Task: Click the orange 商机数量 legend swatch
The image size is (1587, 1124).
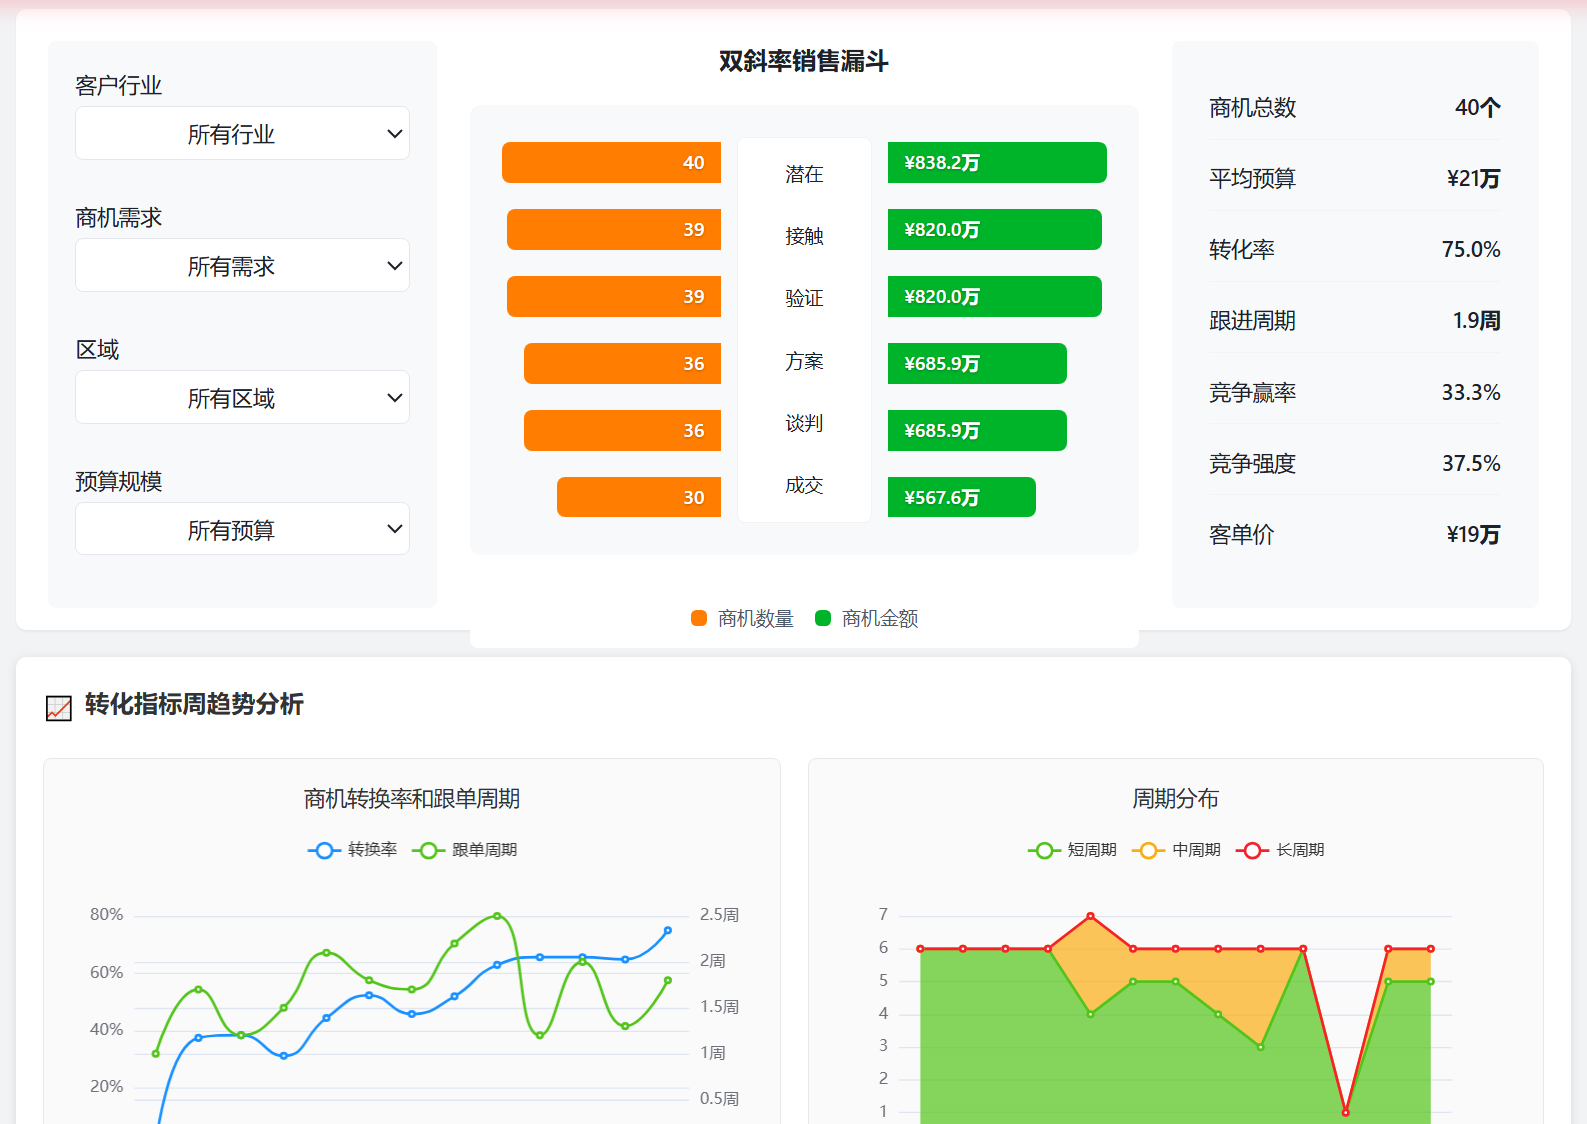Action: [699, 618]
